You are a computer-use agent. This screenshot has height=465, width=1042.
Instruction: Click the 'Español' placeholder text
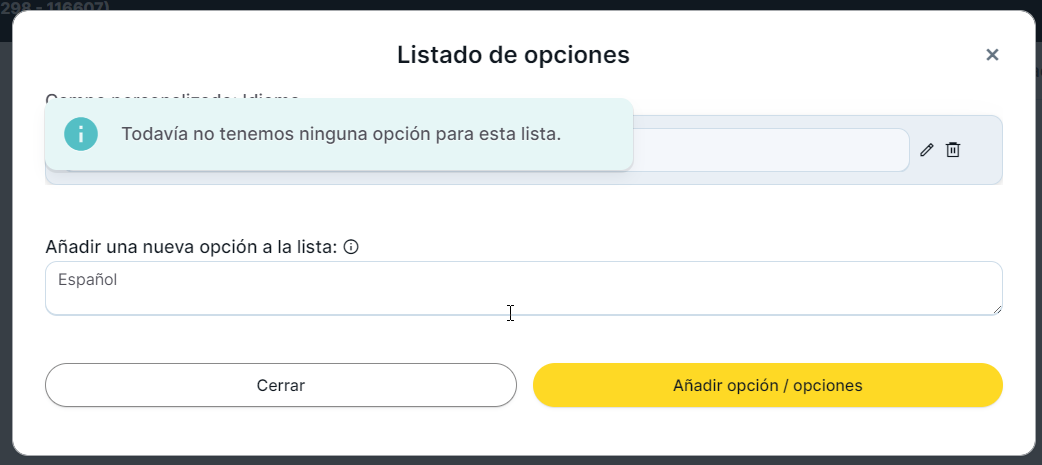(88, 280)
